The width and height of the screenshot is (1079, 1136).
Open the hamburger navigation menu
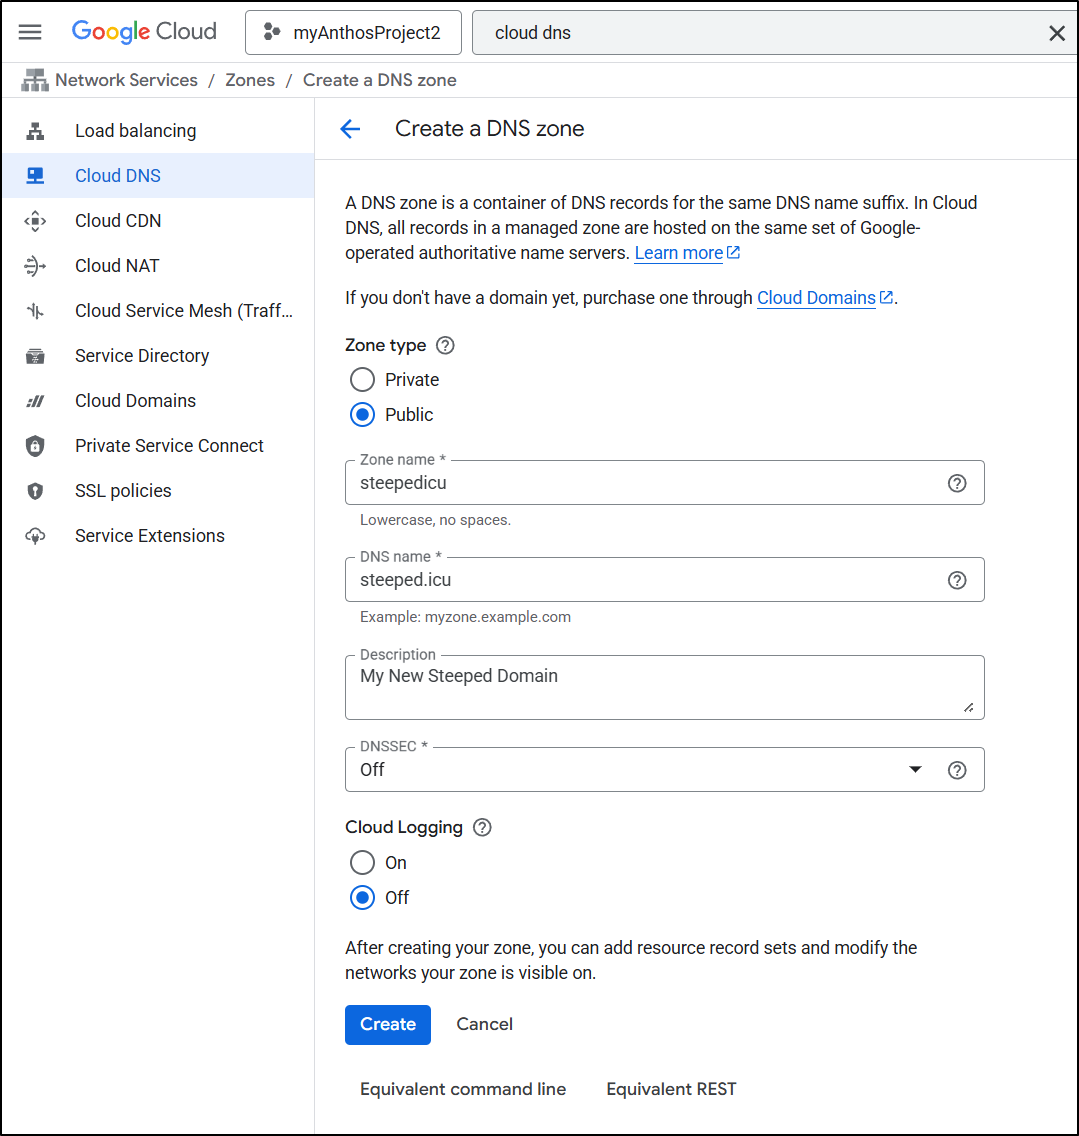30,32
